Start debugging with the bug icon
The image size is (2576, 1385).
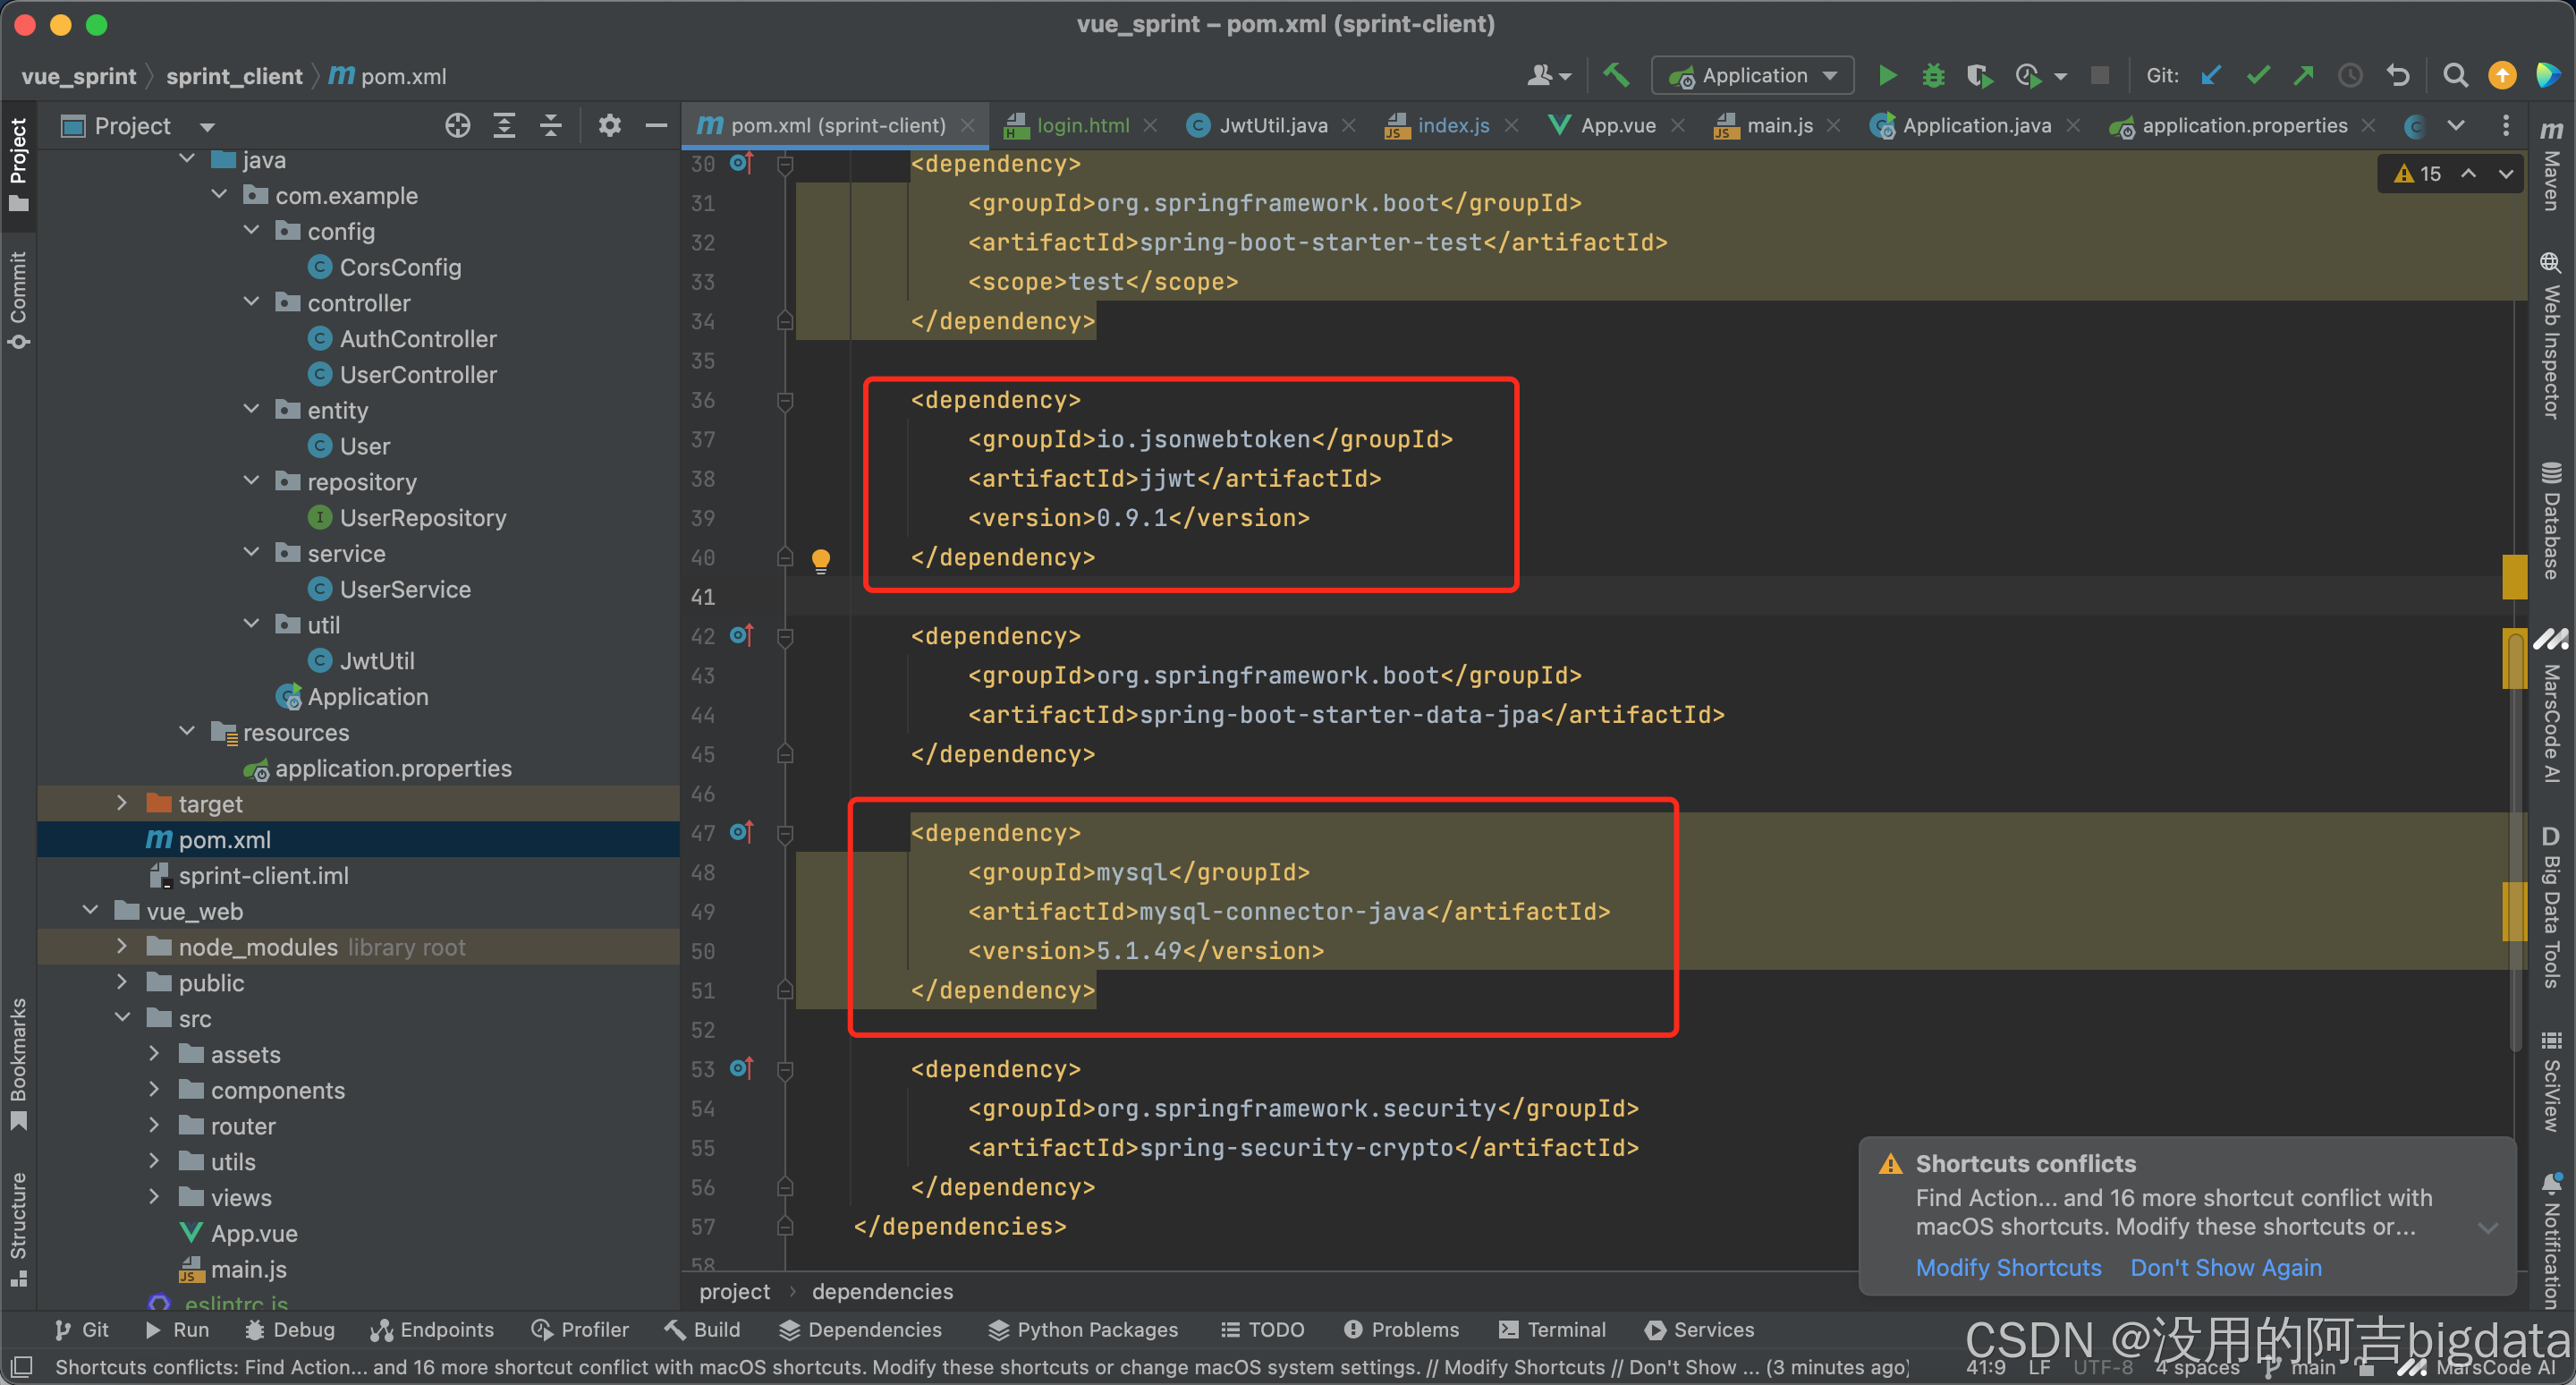pos(1932,76)
